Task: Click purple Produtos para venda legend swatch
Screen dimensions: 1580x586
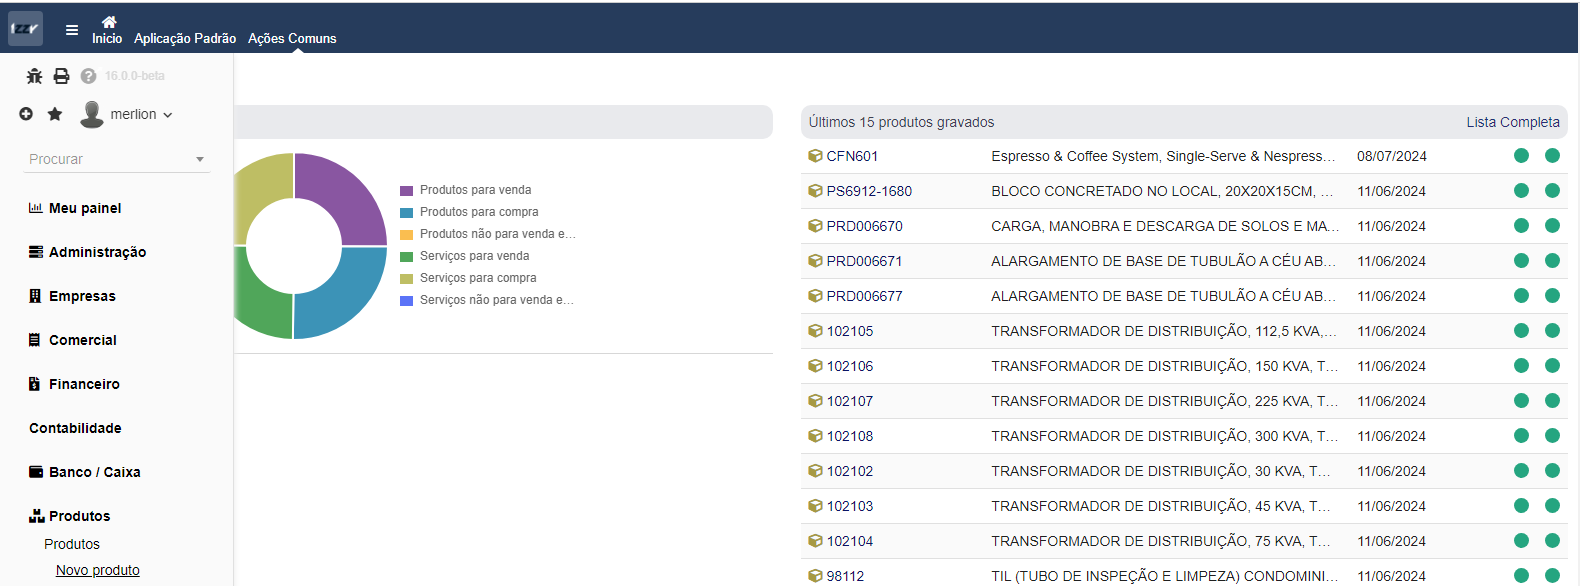Action: tap(406, 190)
